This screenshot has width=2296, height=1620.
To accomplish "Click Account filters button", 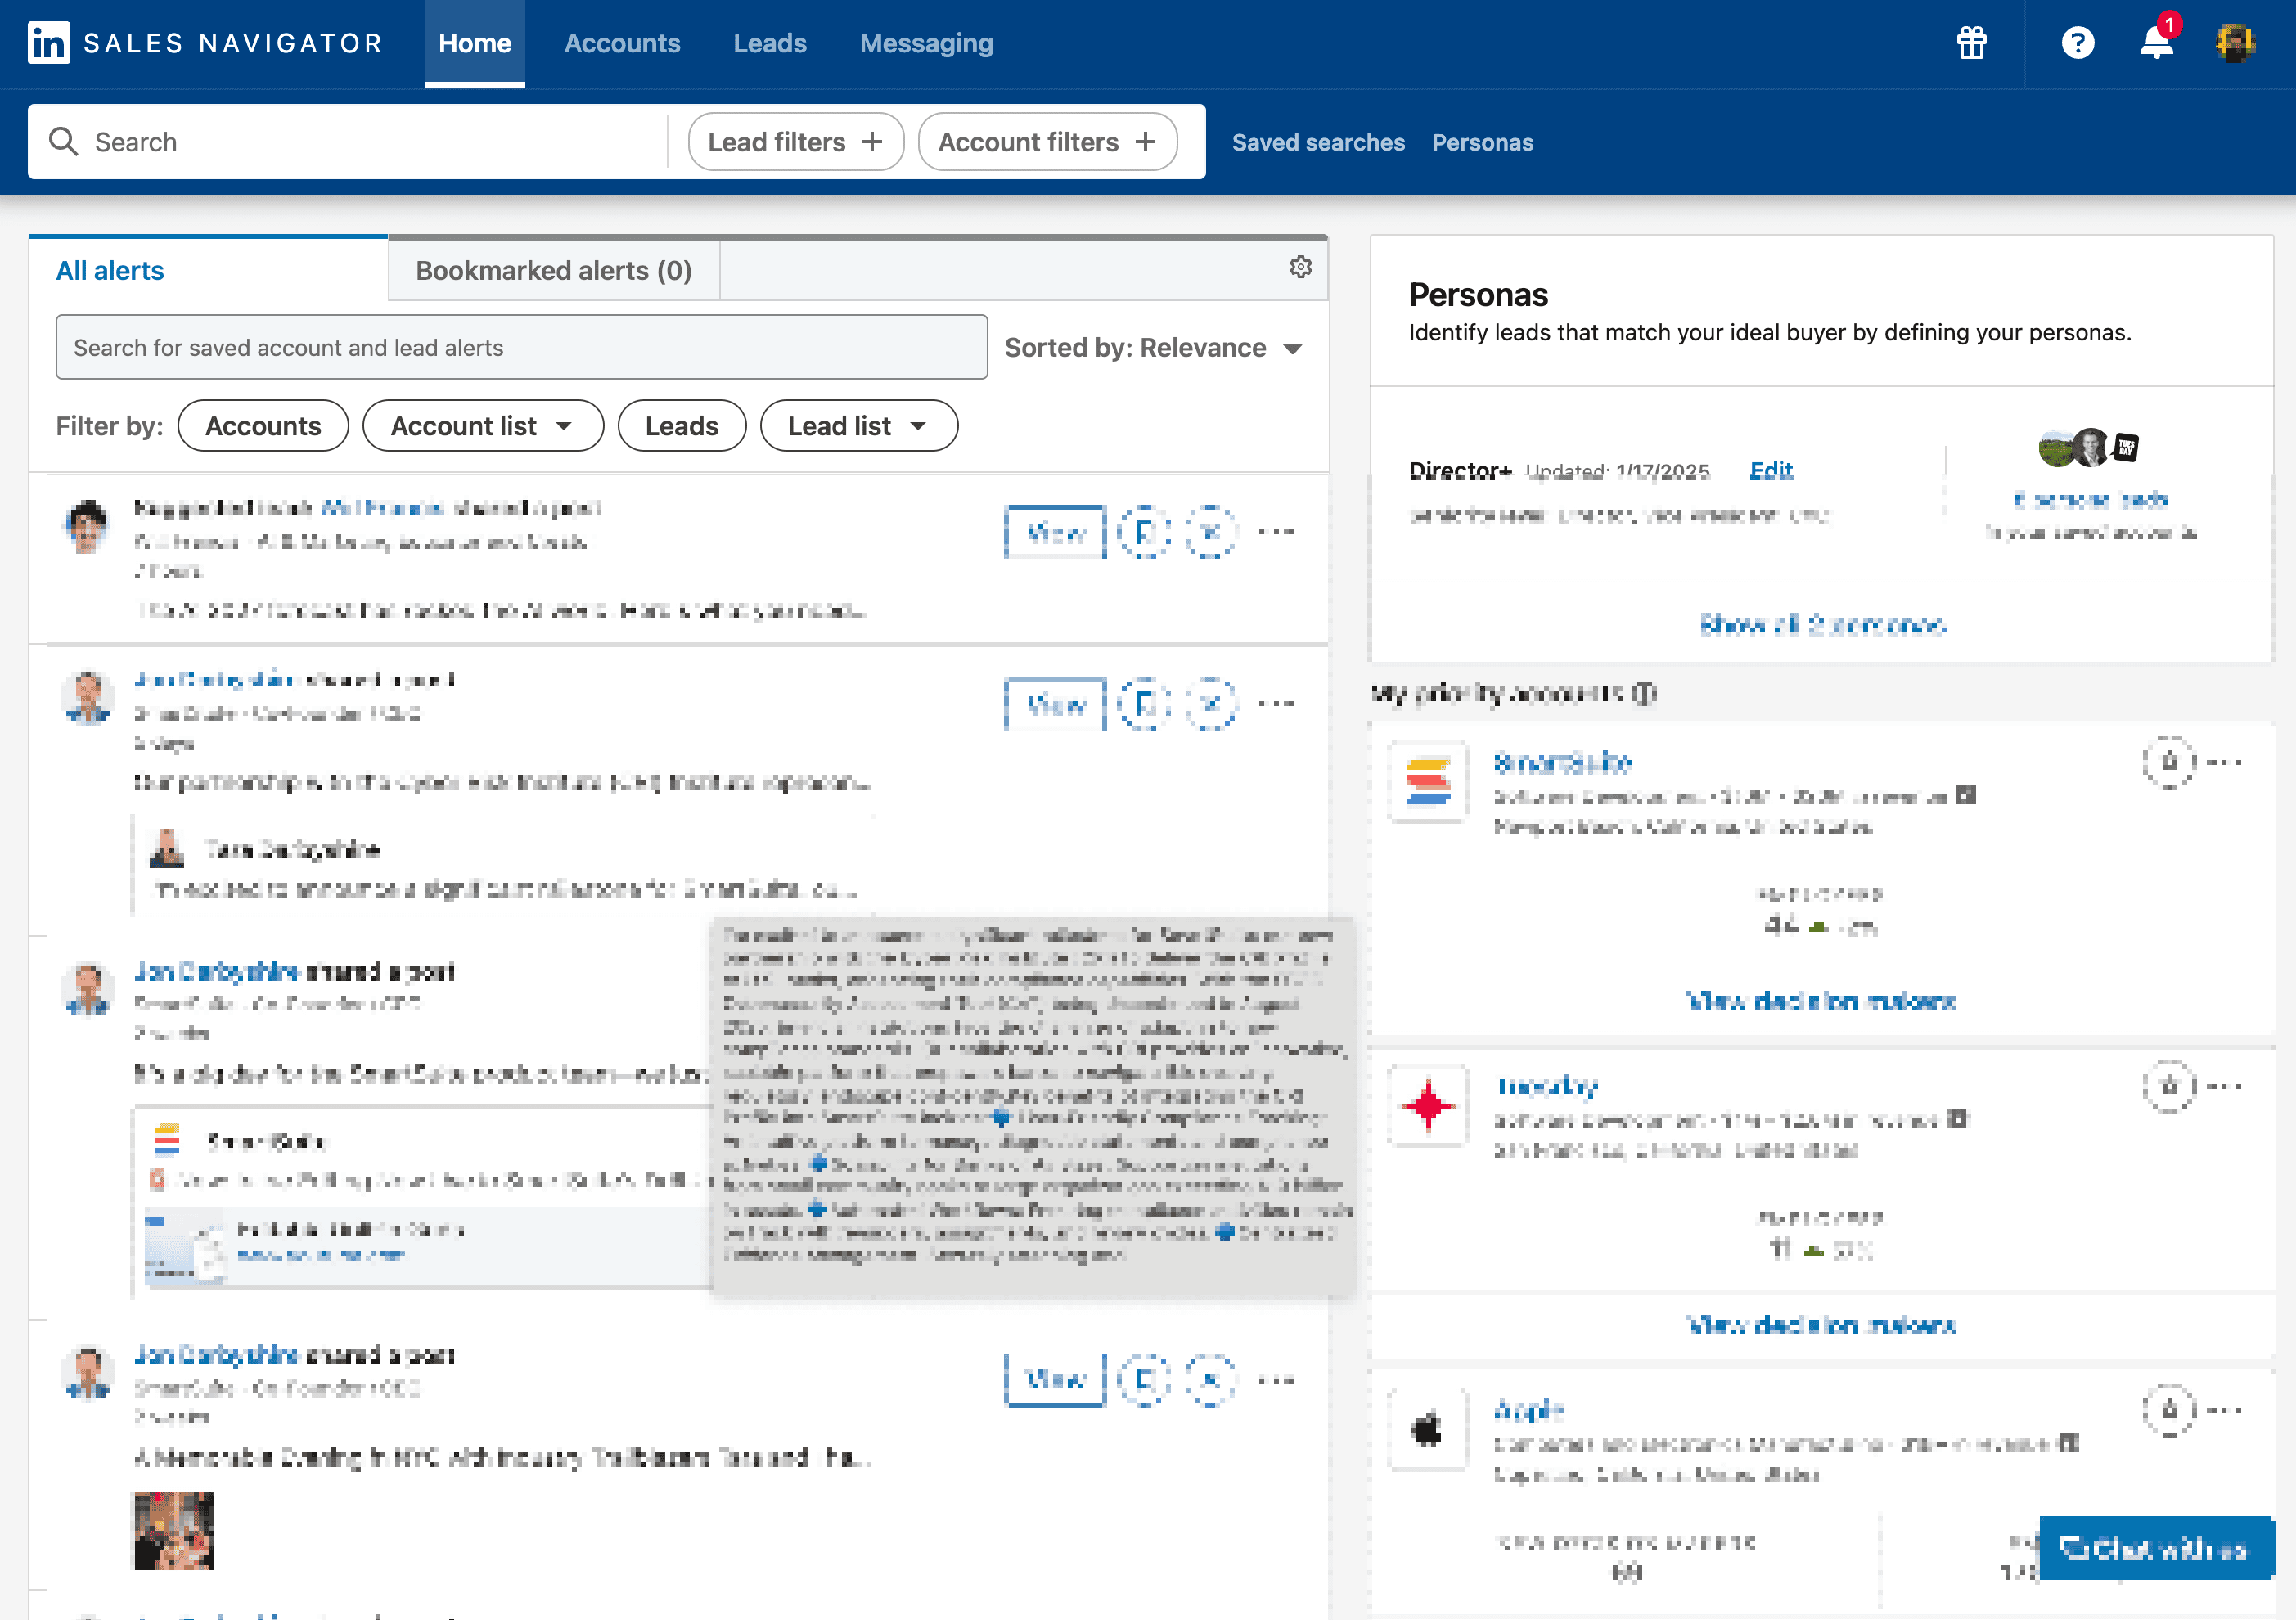I will pyautogui.click(x=1046, y=142).
